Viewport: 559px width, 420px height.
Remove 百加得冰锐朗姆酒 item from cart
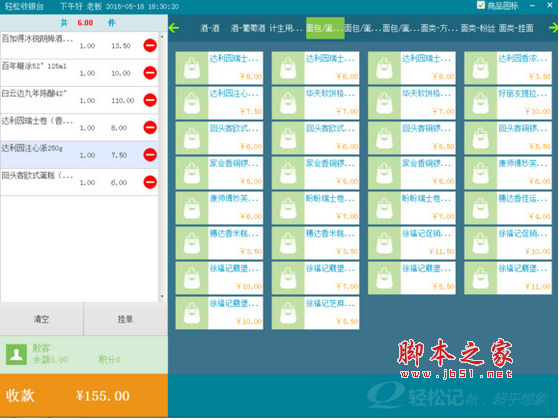(x=150, y=45)
